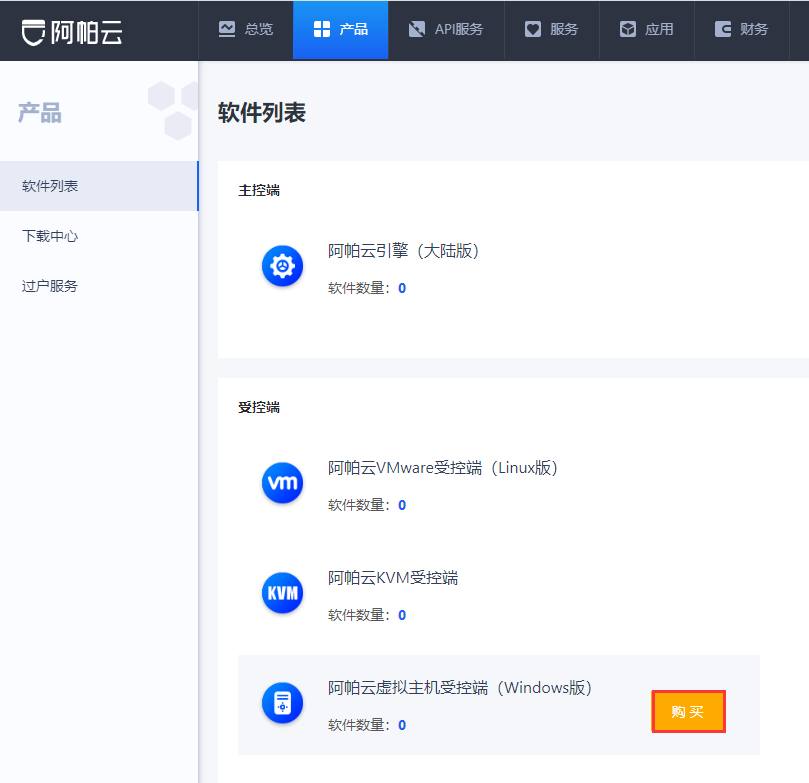Click the KVM 受控端 icon

click(282, 593)
